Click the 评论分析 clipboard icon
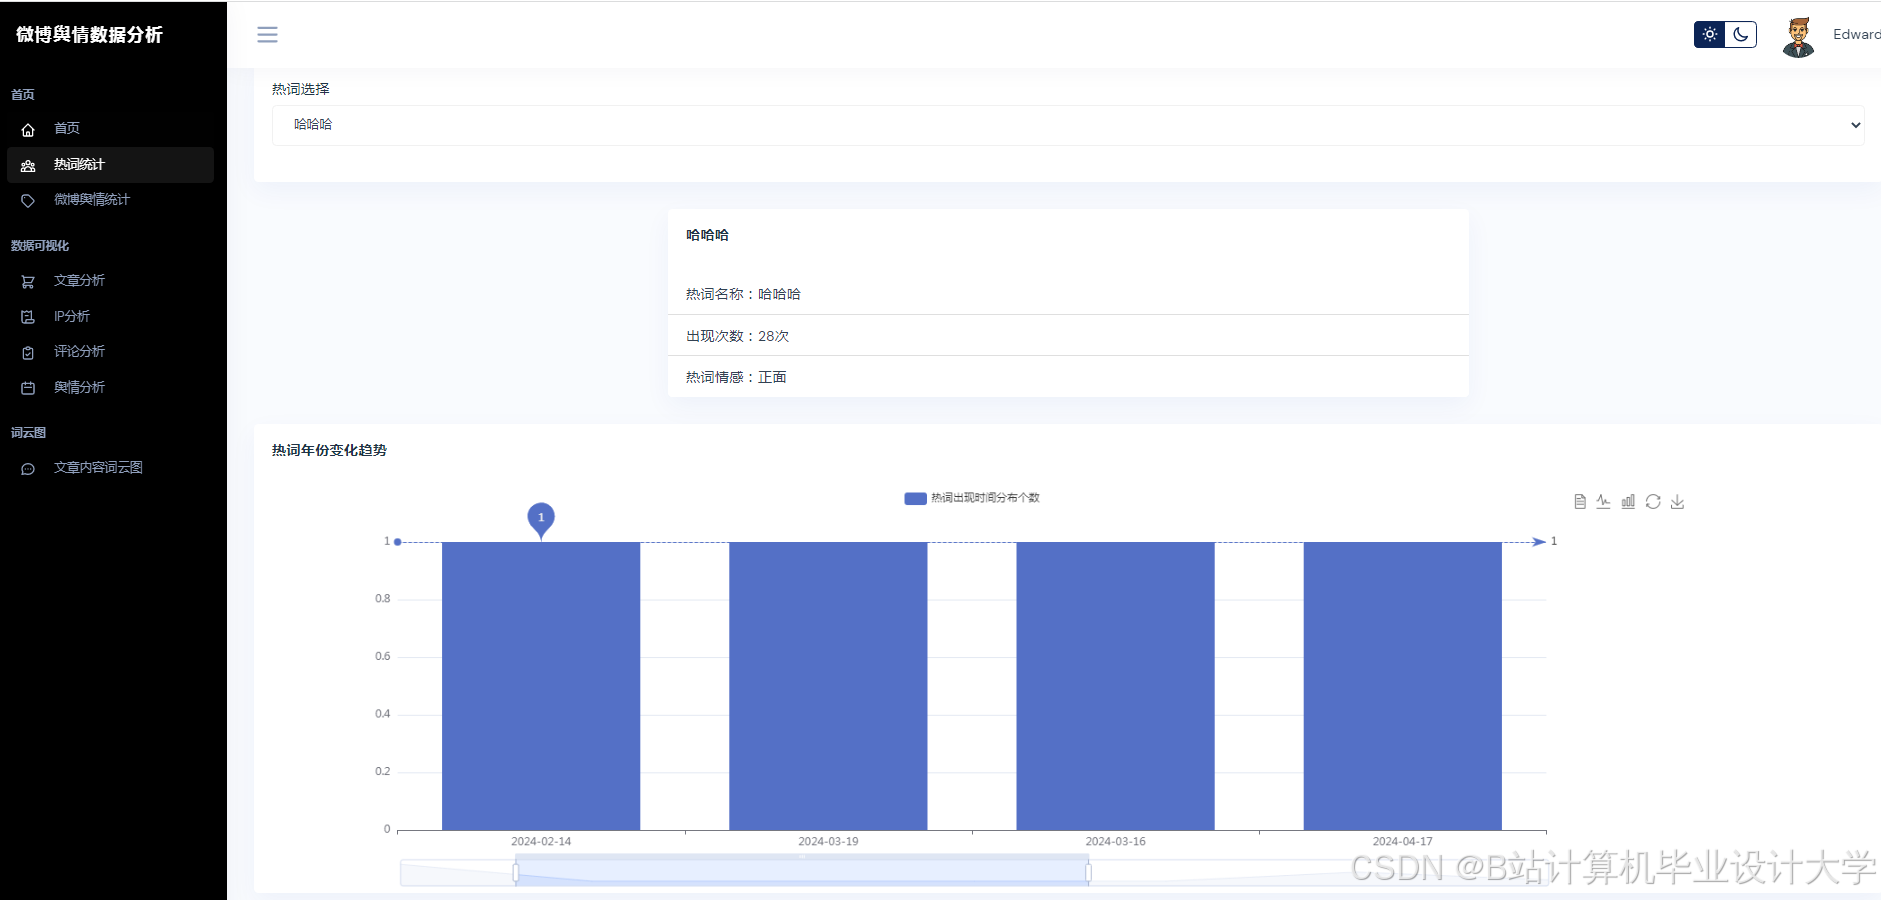The width and height of the screenshot is (1881, 900). click(x=28, y=351)
